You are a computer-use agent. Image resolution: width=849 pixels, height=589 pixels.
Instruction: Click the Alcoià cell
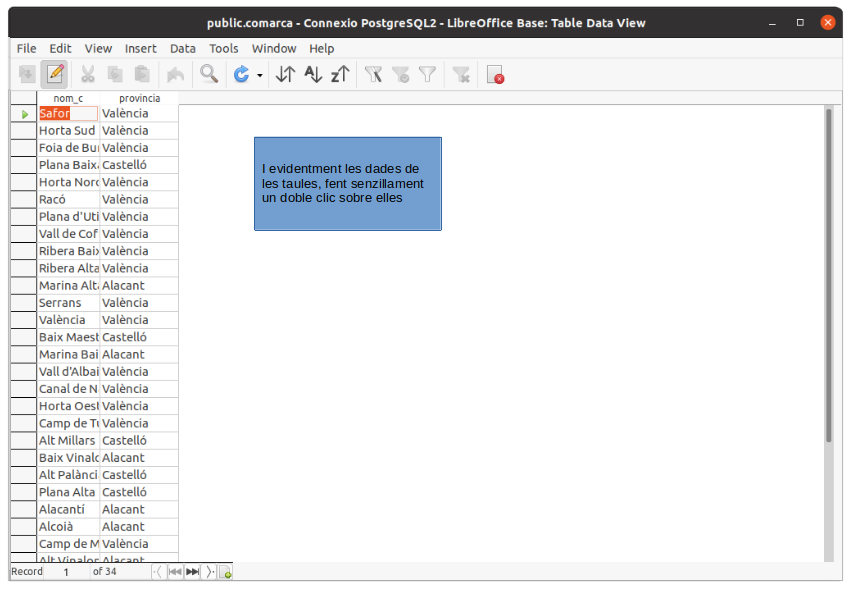pyautogui.click(x=68, y=526)
